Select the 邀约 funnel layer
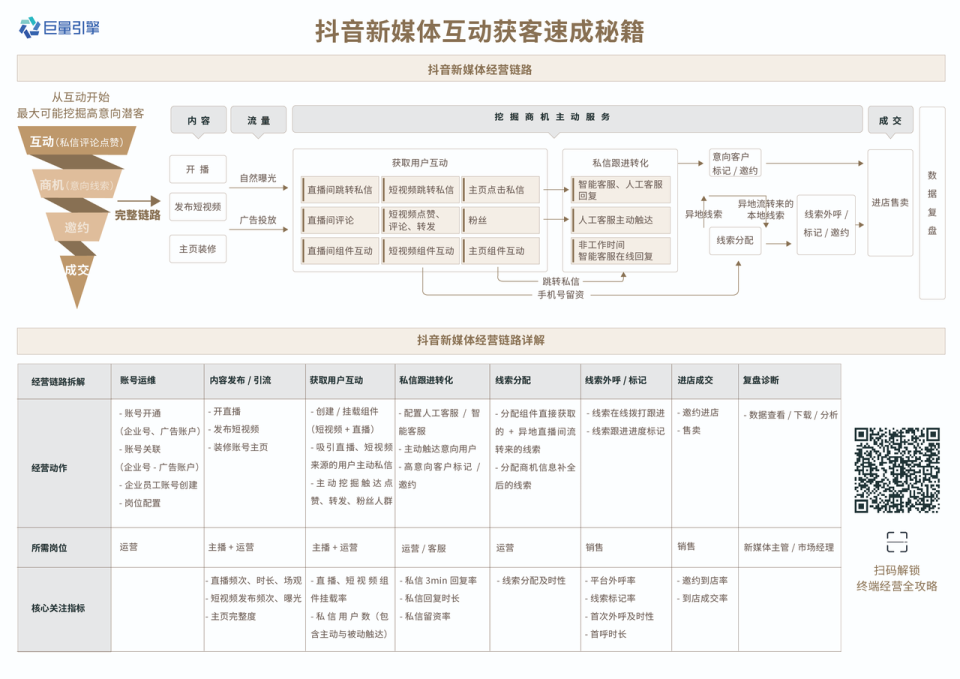 click(x=77, y=227)
